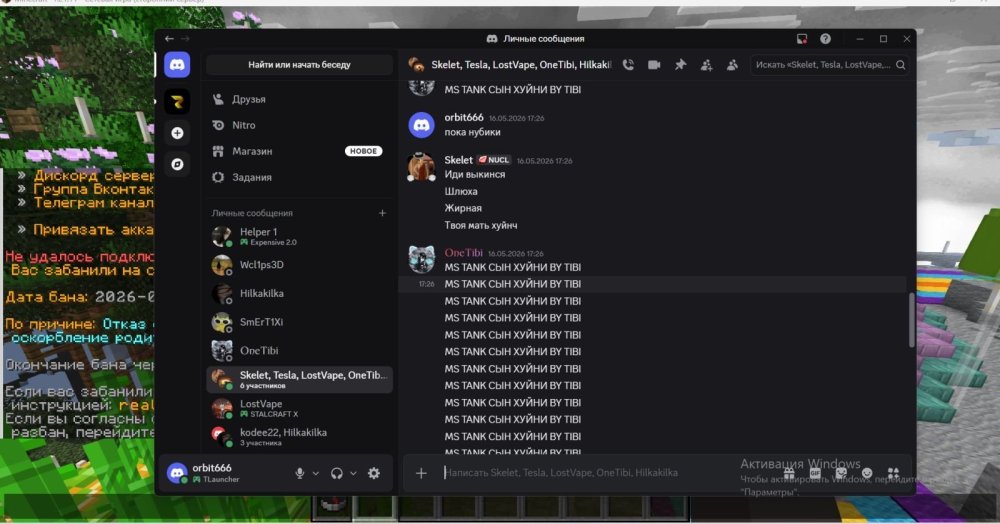Click the message "Иди выкинся"
This screenshot has width=1000, height=524.
coord(474,175)
